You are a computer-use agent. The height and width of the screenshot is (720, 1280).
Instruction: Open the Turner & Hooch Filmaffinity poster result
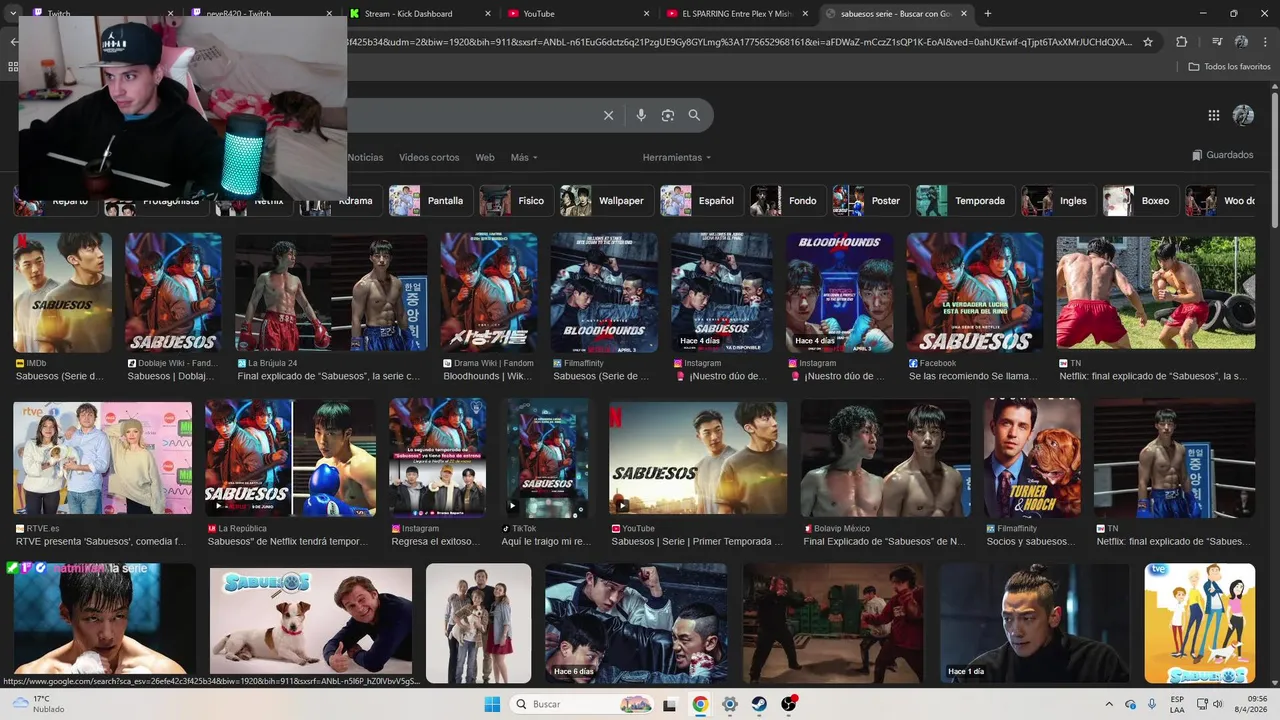click(1032, 459)
